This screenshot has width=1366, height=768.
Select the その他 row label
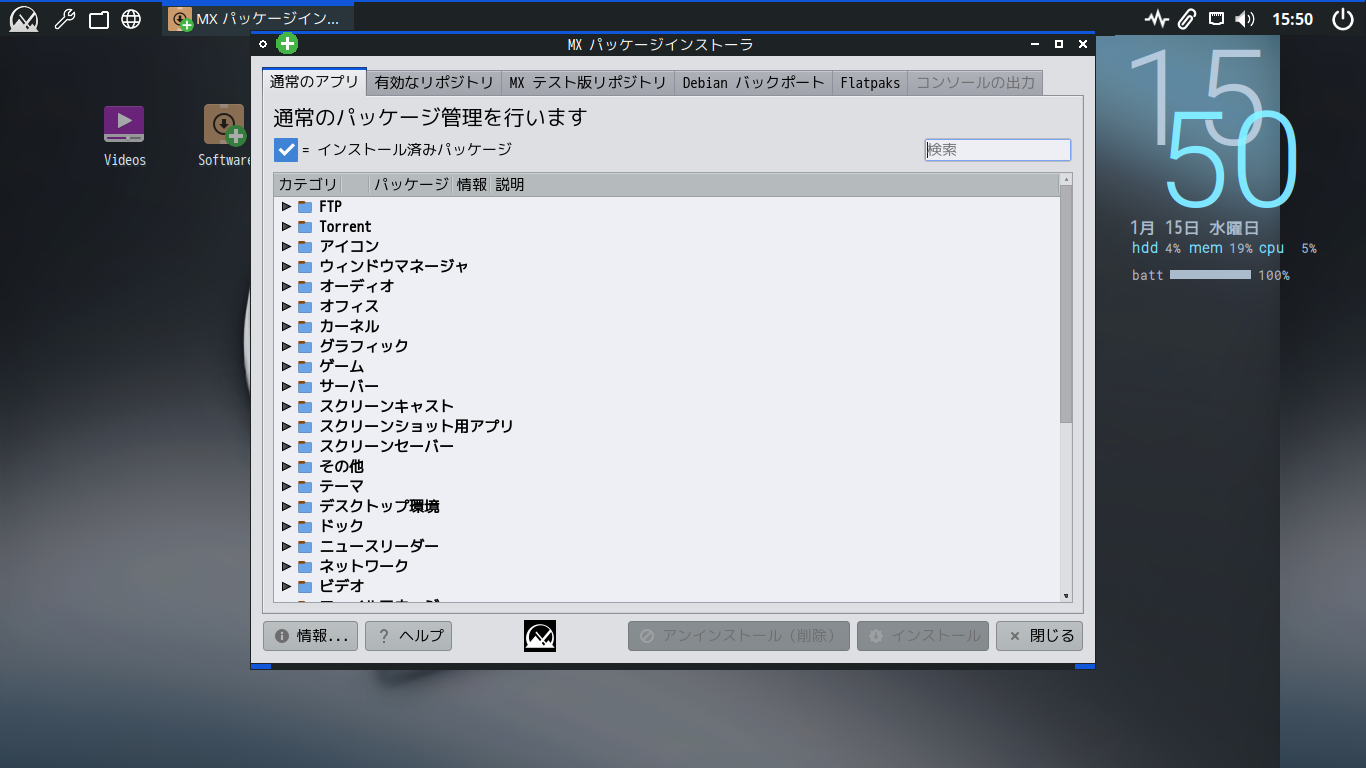point(342,466)
